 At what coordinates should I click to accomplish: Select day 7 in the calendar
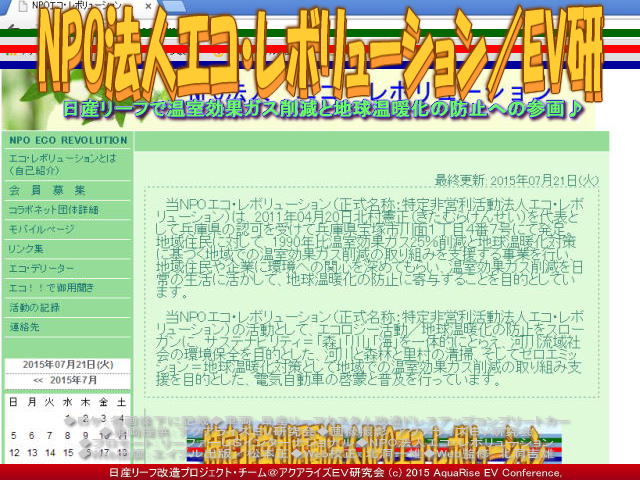coord(49,436)
